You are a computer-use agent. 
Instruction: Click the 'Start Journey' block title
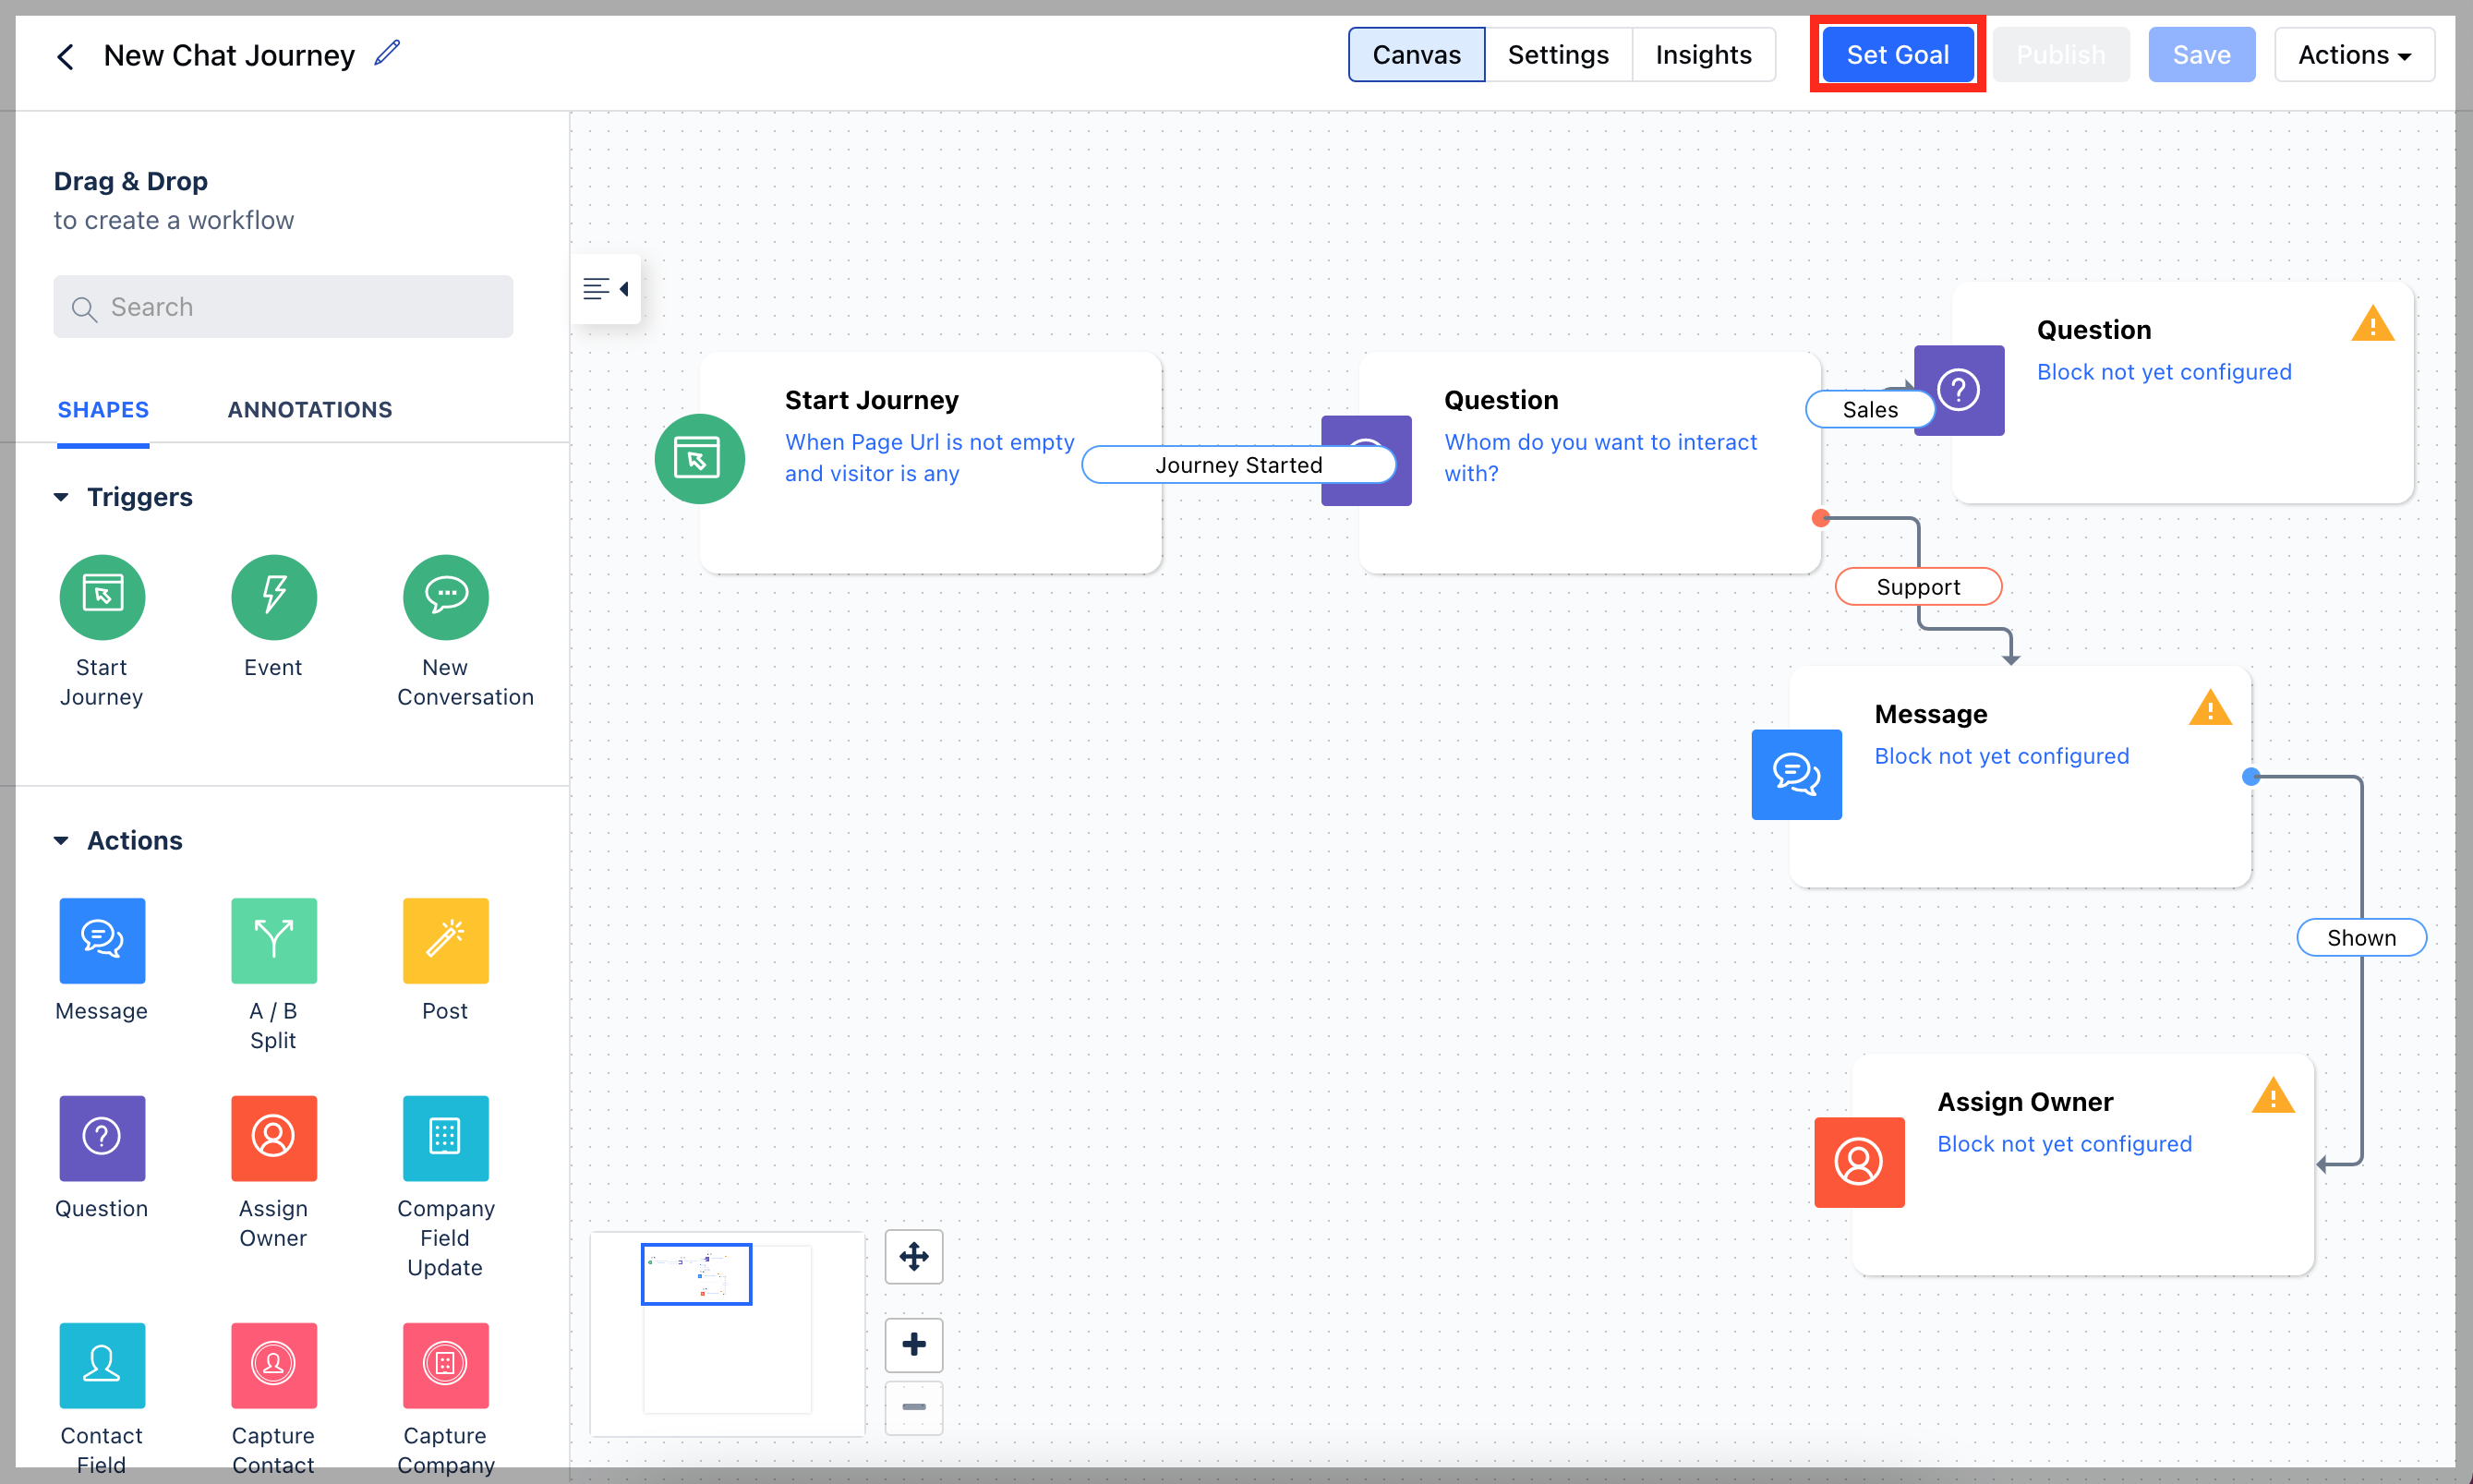(x=871, y=400)
